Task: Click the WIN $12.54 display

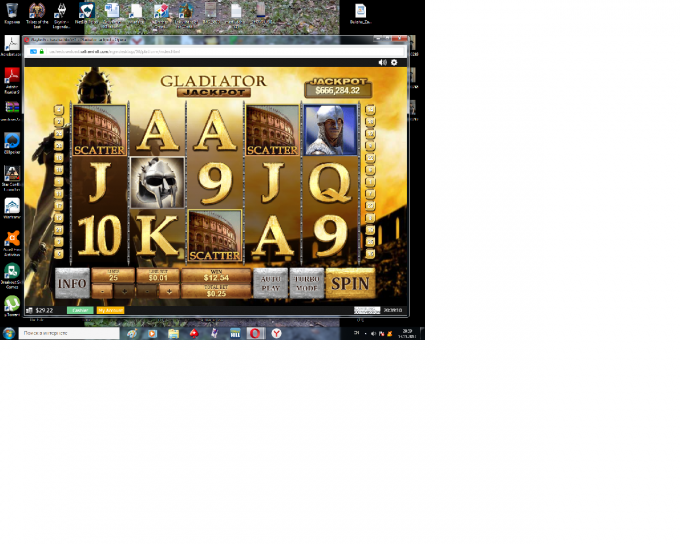Action: point(216,276)
